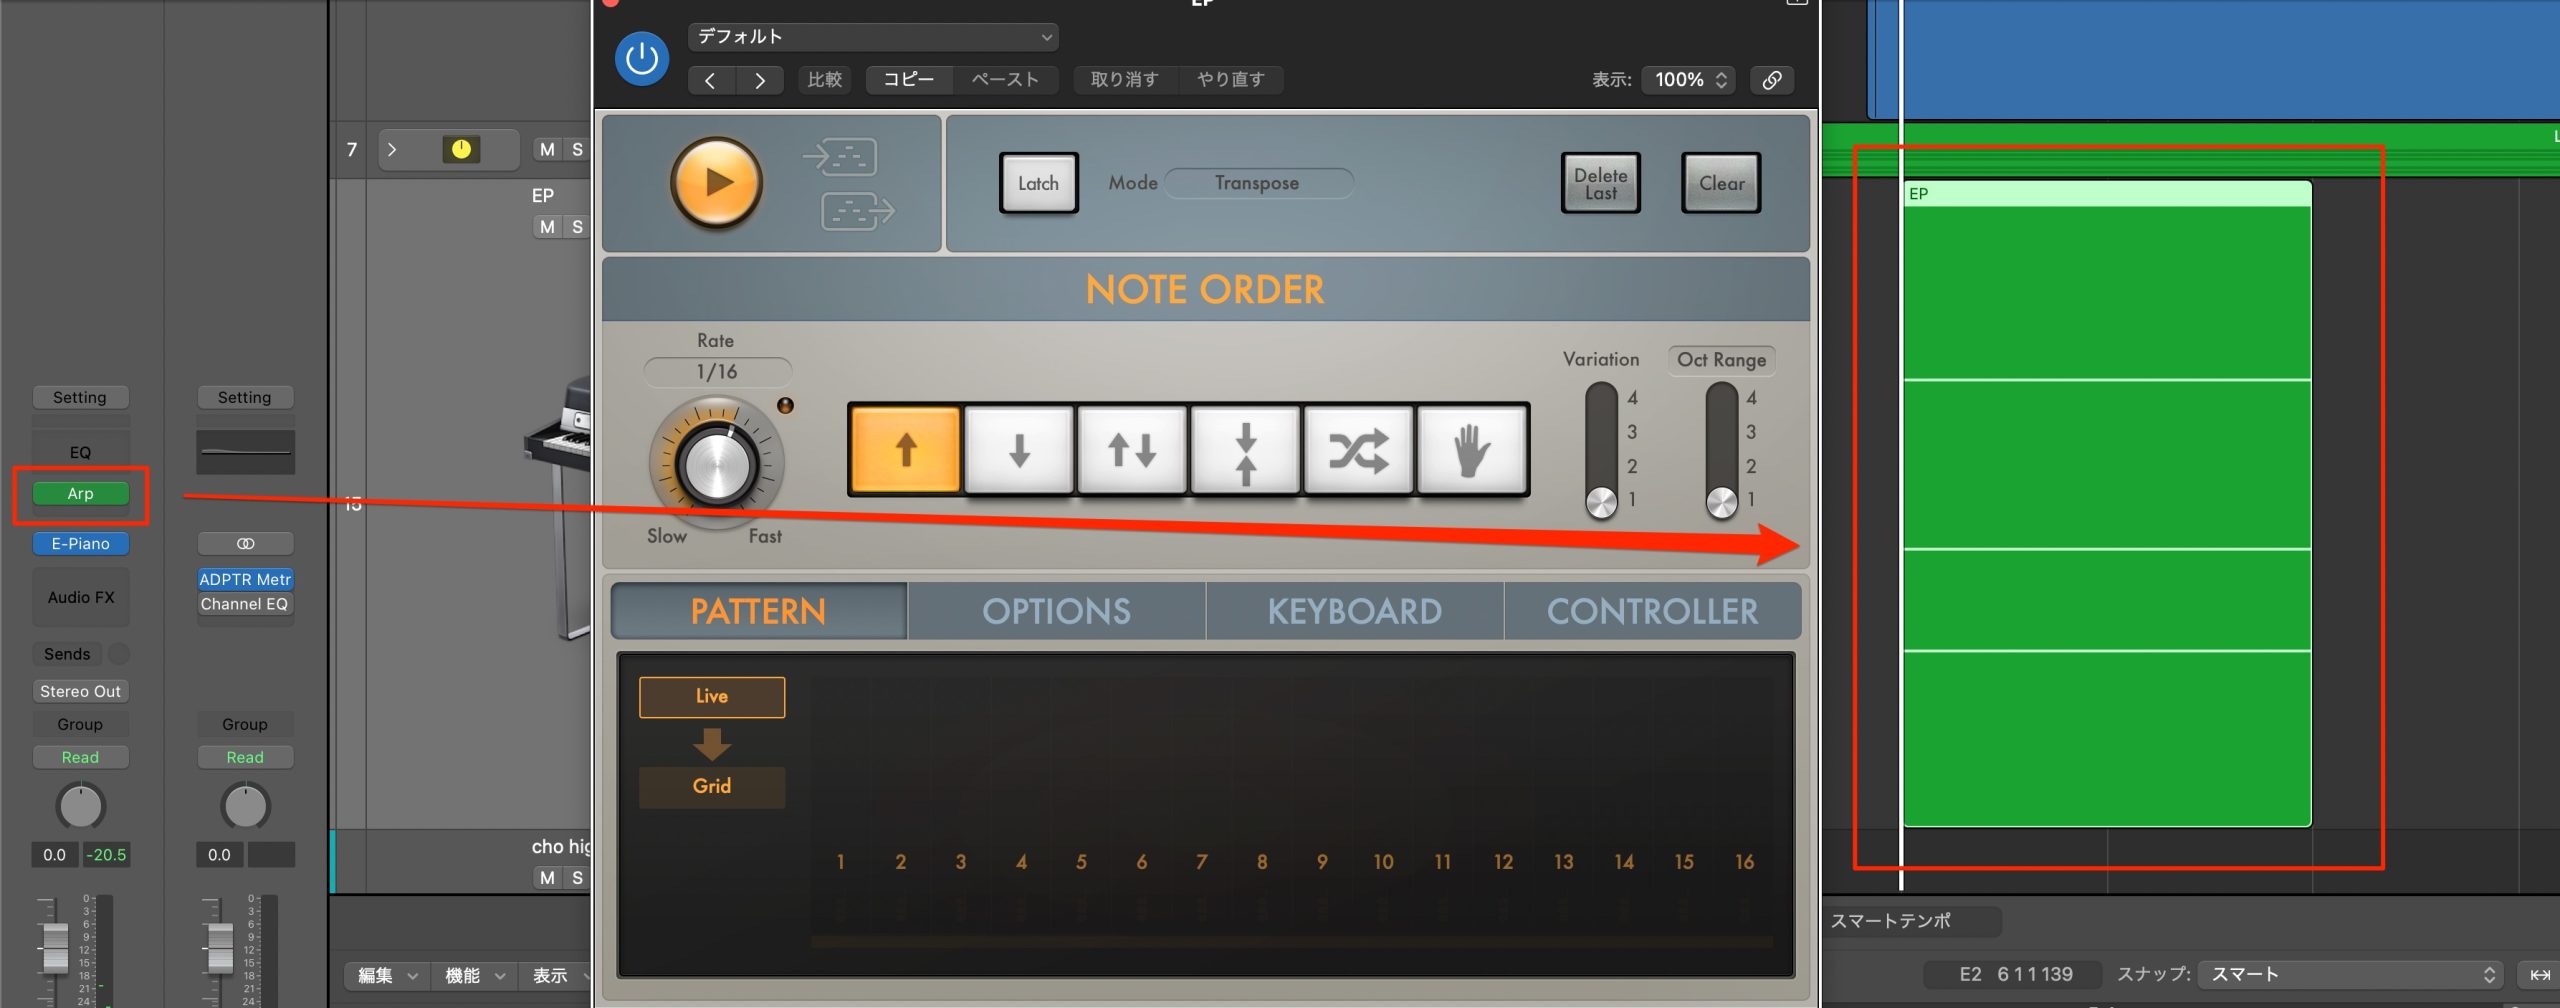
Task: Toggle the Latch button
Action: click(1038, 183)
